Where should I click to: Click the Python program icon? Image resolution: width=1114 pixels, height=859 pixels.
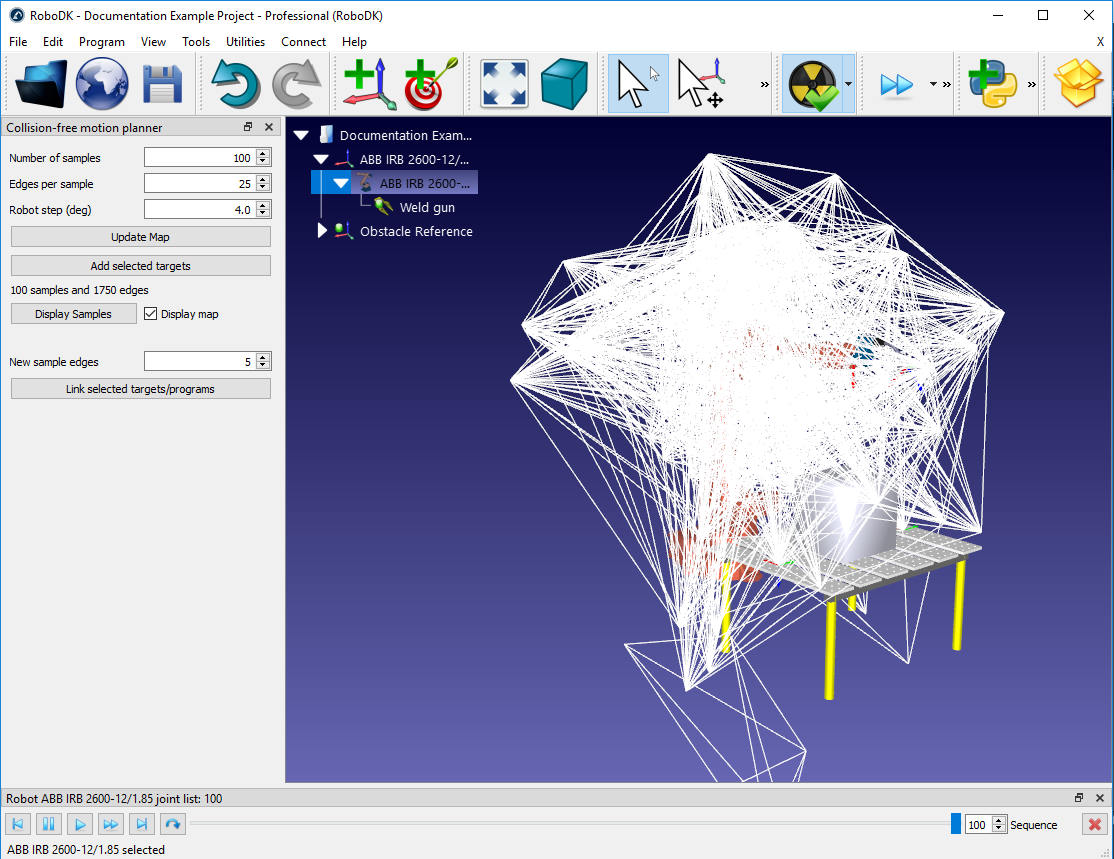point(992,84)
